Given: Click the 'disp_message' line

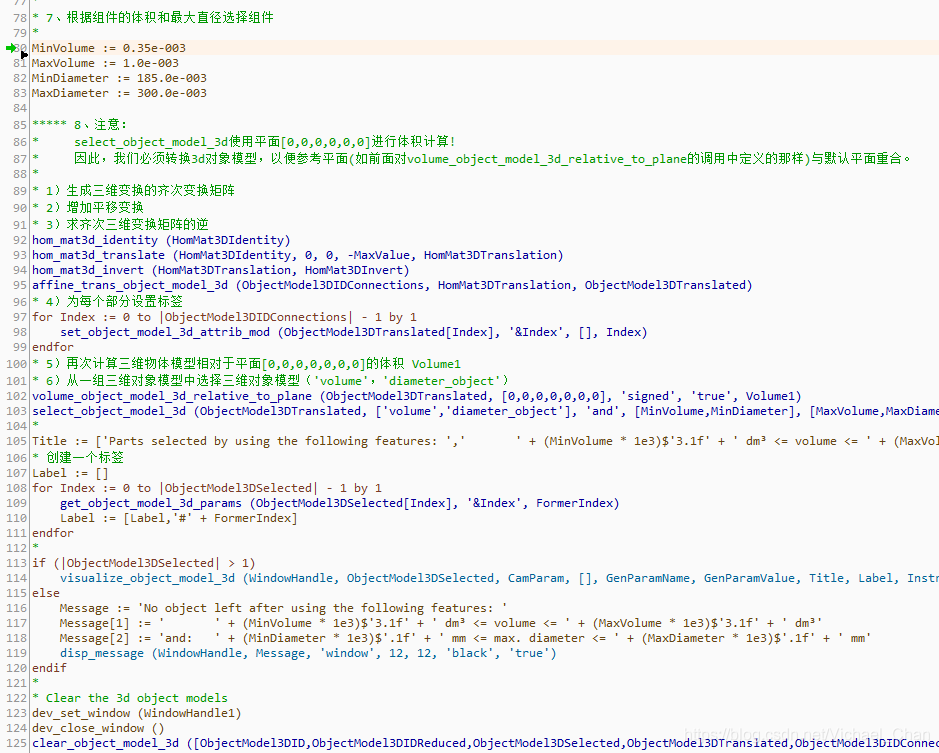Looking at the screenshot, I should [308, 653].
